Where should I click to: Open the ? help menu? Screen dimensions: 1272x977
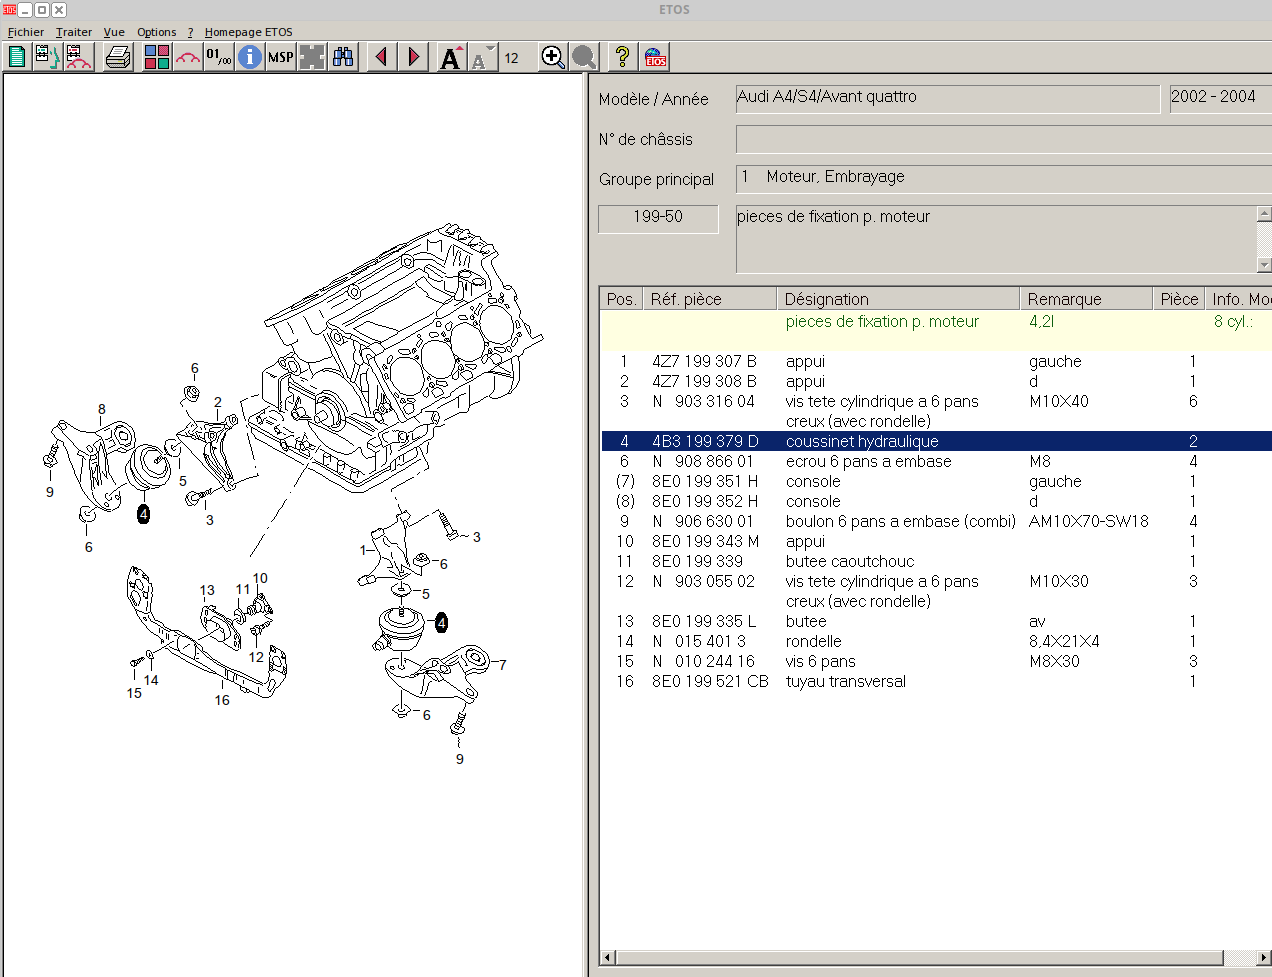pyautogui.click(x=190, y=32)
